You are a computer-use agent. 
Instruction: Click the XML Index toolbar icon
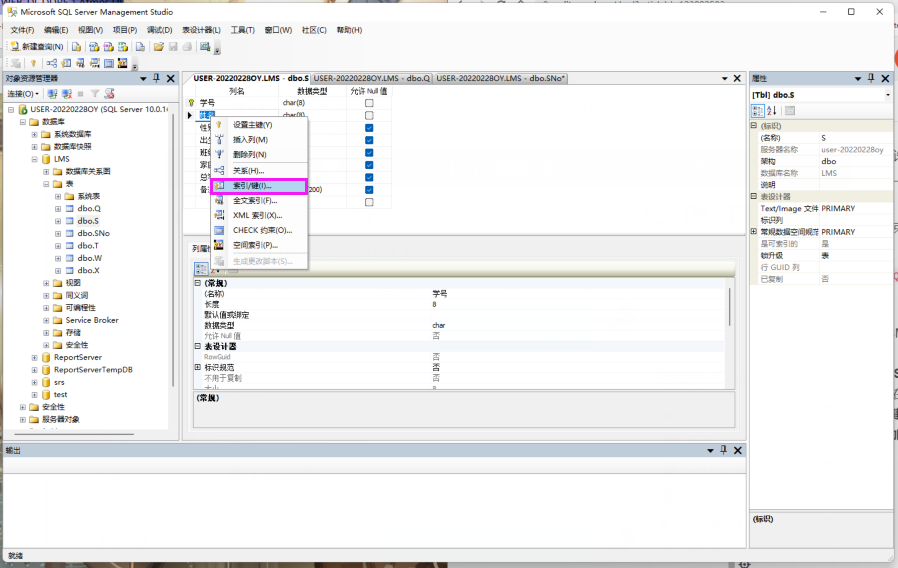point(94,63)
